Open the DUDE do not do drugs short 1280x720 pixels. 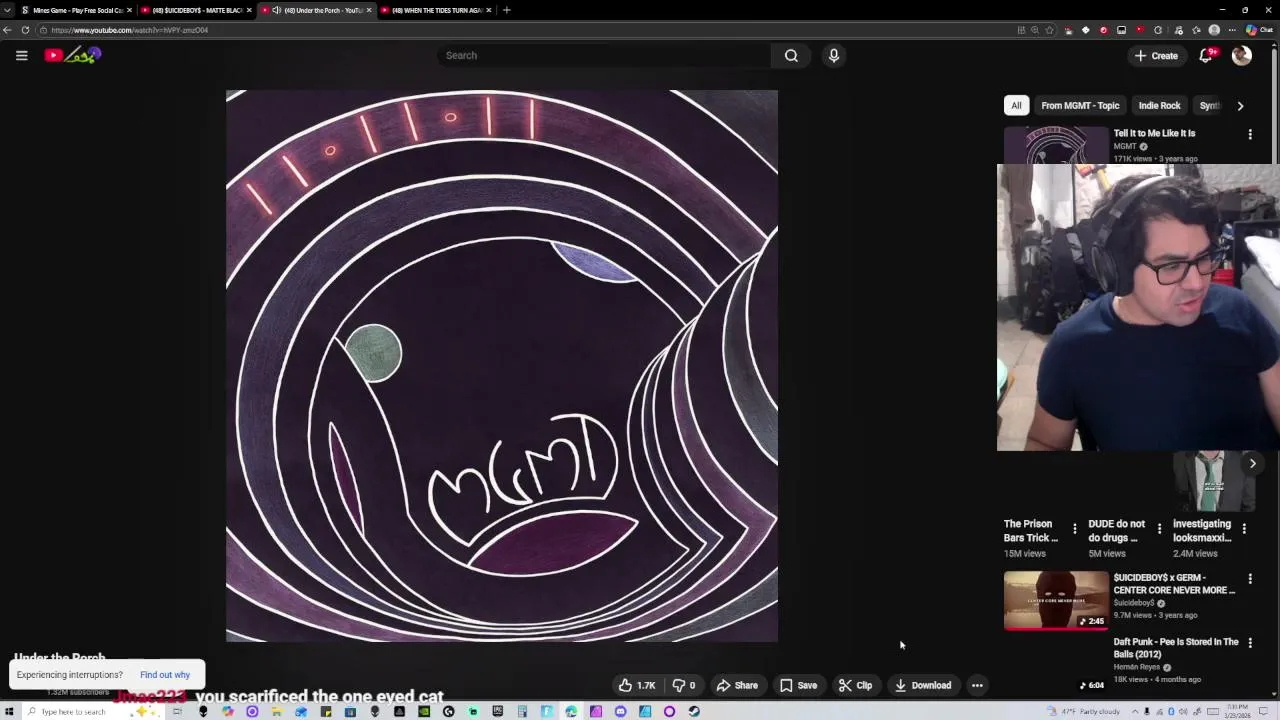(x=1117, y=531)
